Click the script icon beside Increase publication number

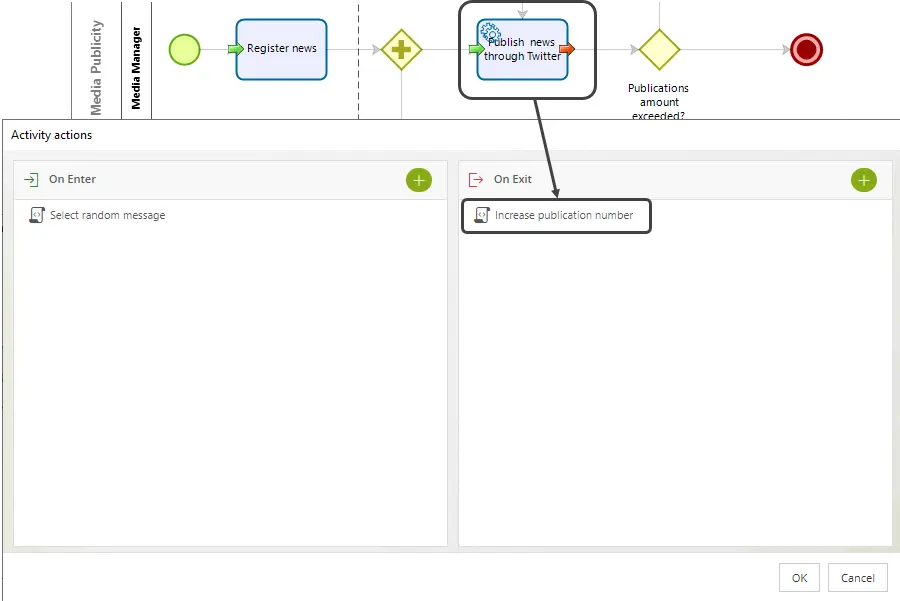pos(482,215)
